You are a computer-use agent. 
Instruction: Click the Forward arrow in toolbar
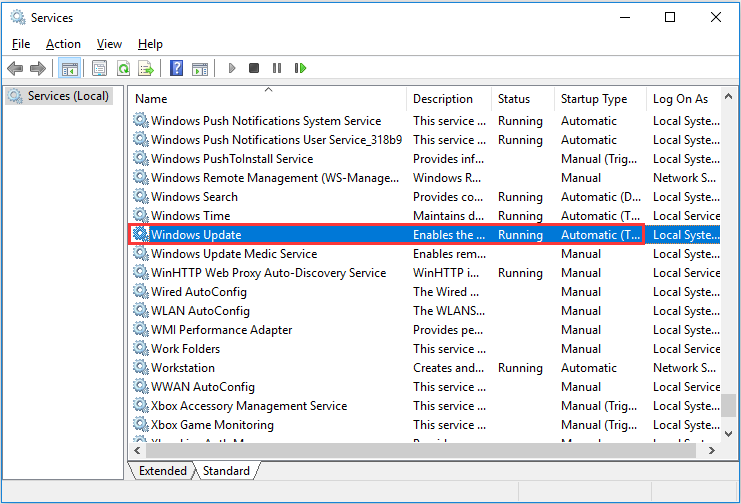pyautogui.click(x=38, y=68)
